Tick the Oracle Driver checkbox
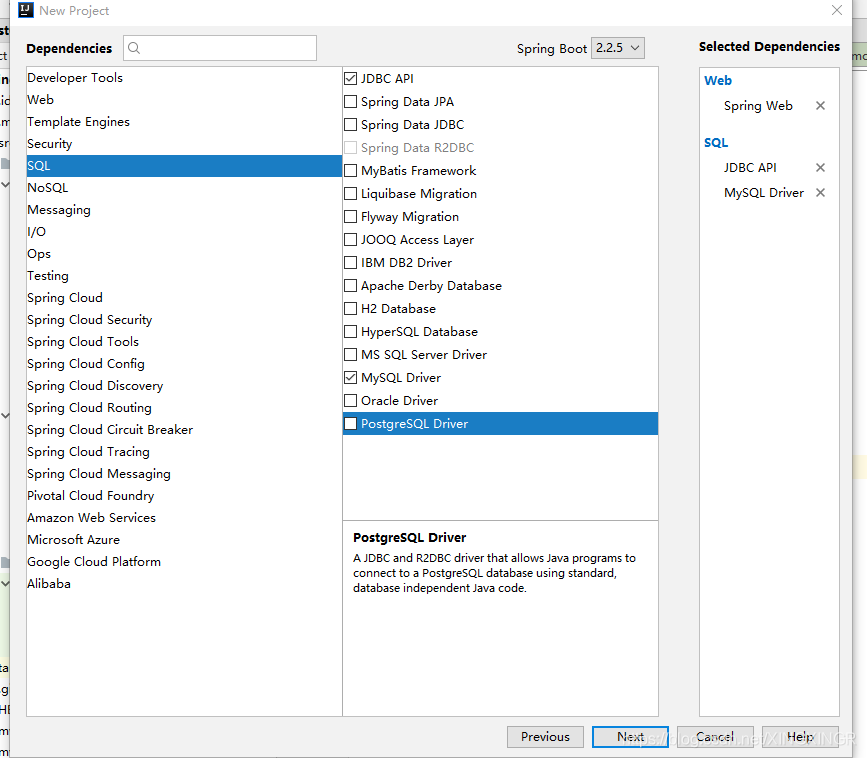This screenshot has height=758, width=867. pos(351,400)
